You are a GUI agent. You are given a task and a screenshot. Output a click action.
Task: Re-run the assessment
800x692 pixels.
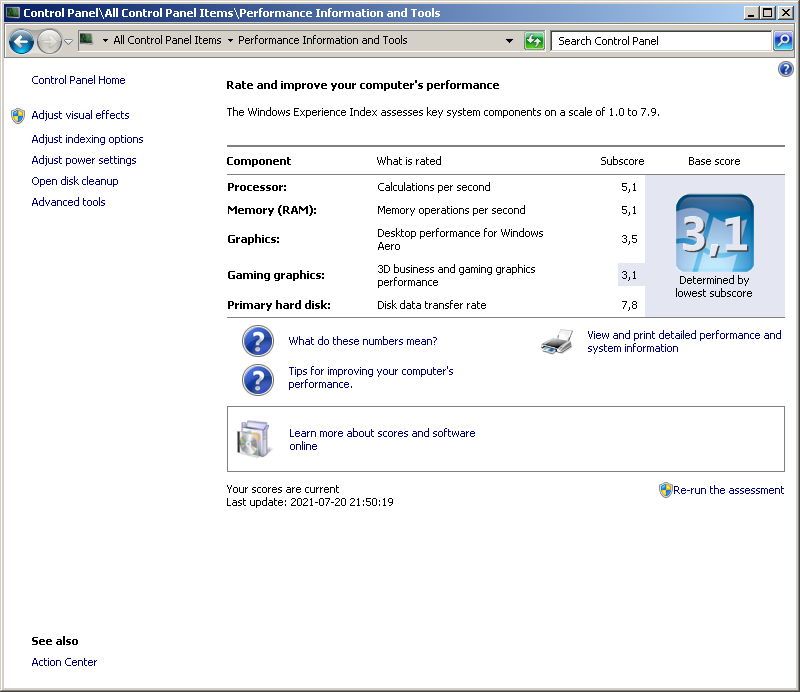pos(728,490)
